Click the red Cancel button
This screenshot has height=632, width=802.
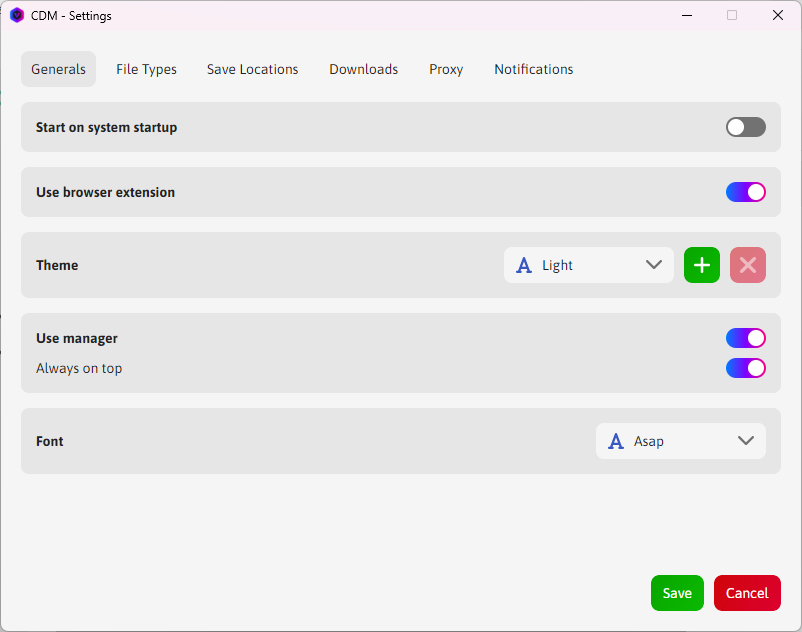click(746, 593)
